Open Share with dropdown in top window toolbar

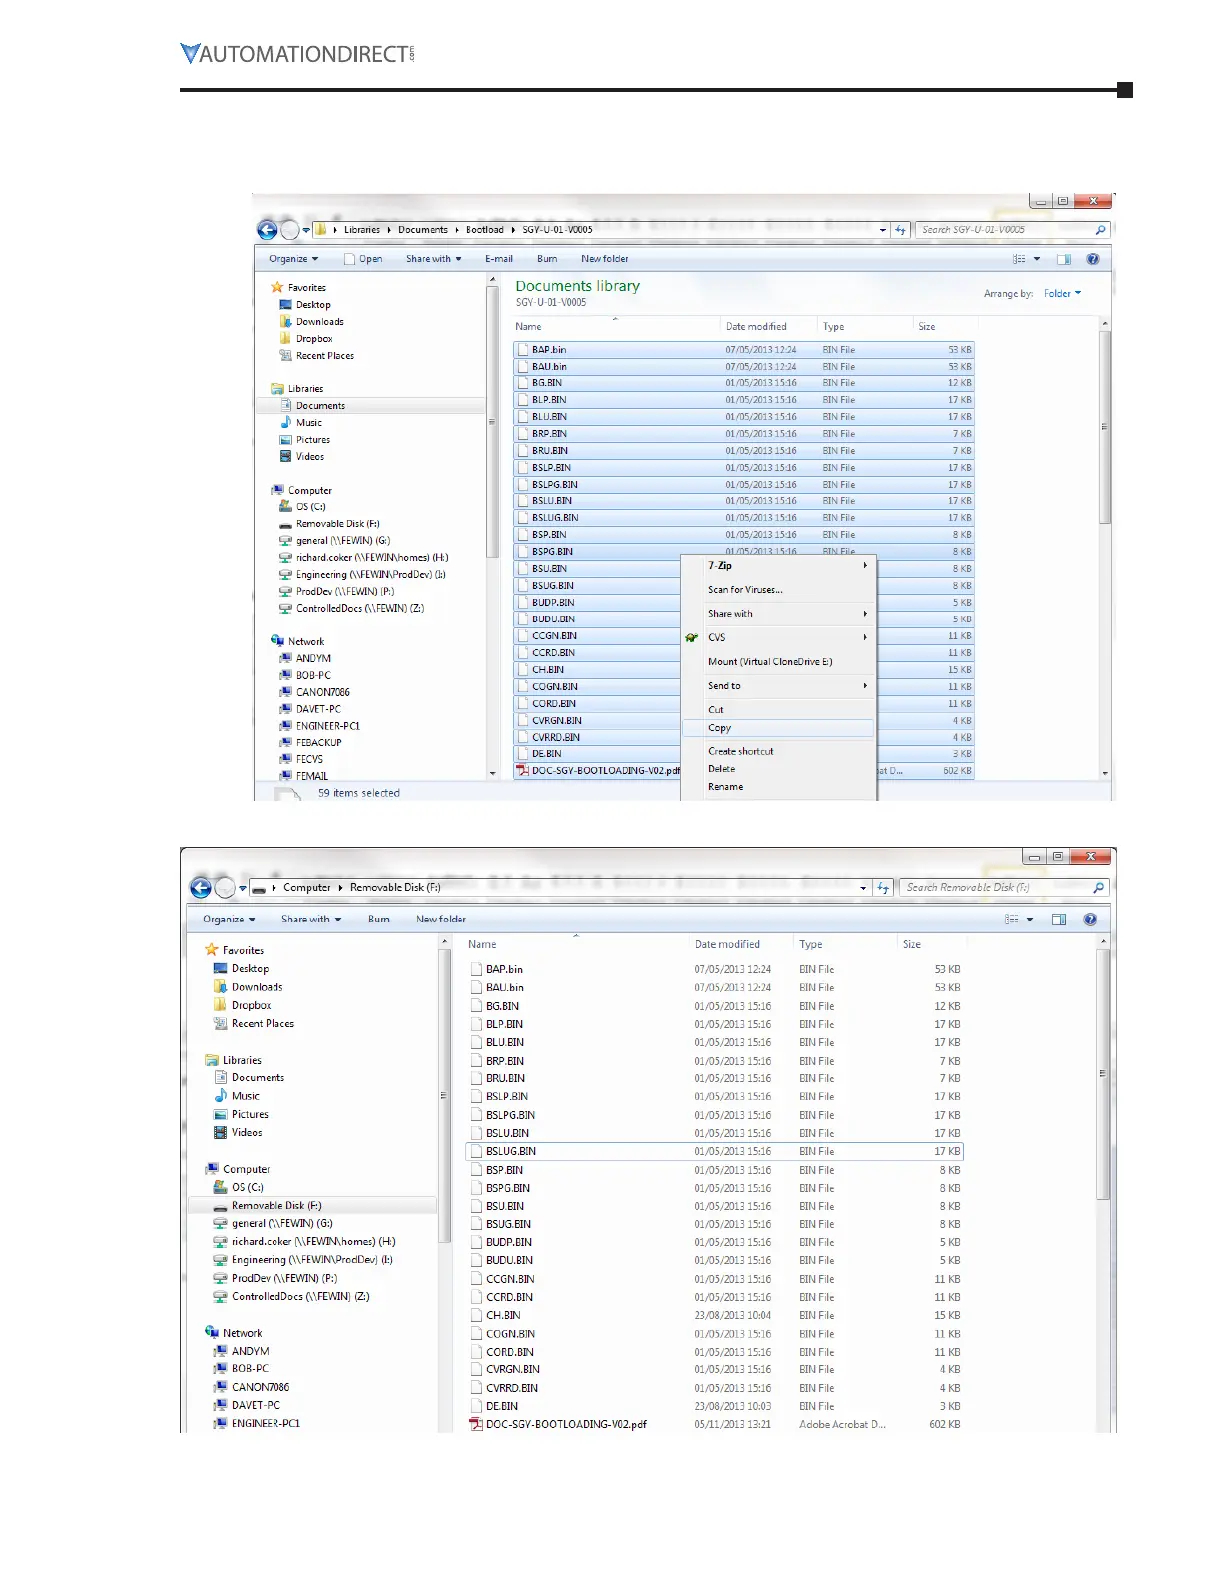point(433,259)
